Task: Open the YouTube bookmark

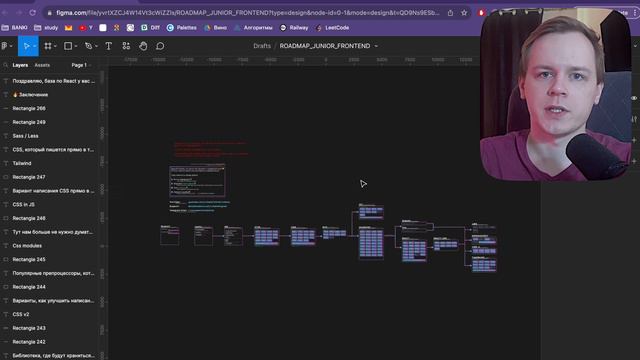Action: pos(86,28)
